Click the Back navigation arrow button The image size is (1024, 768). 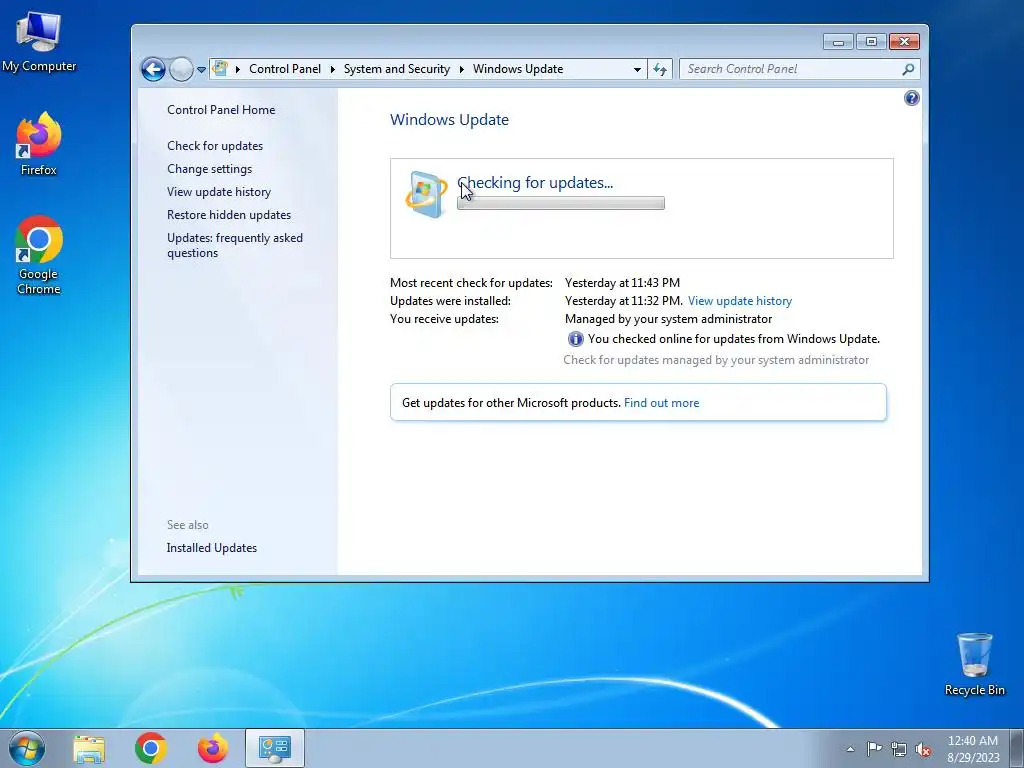coord(153,69)
